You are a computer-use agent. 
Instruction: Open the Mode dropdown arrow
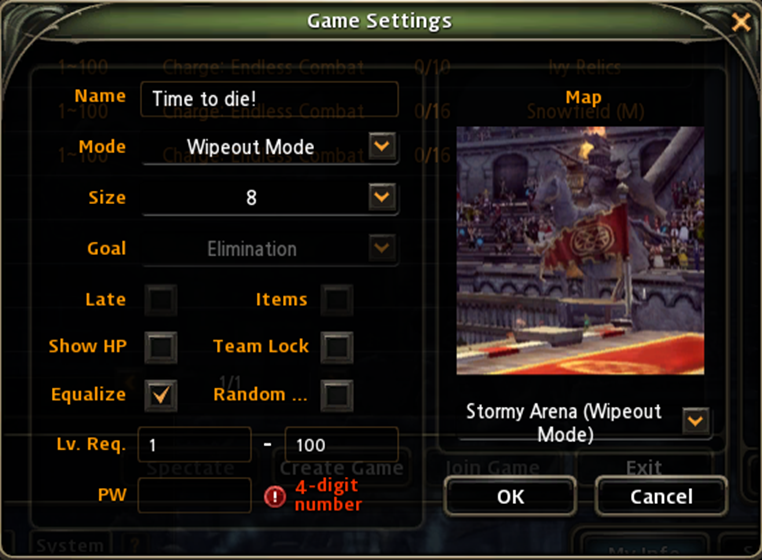382,146
